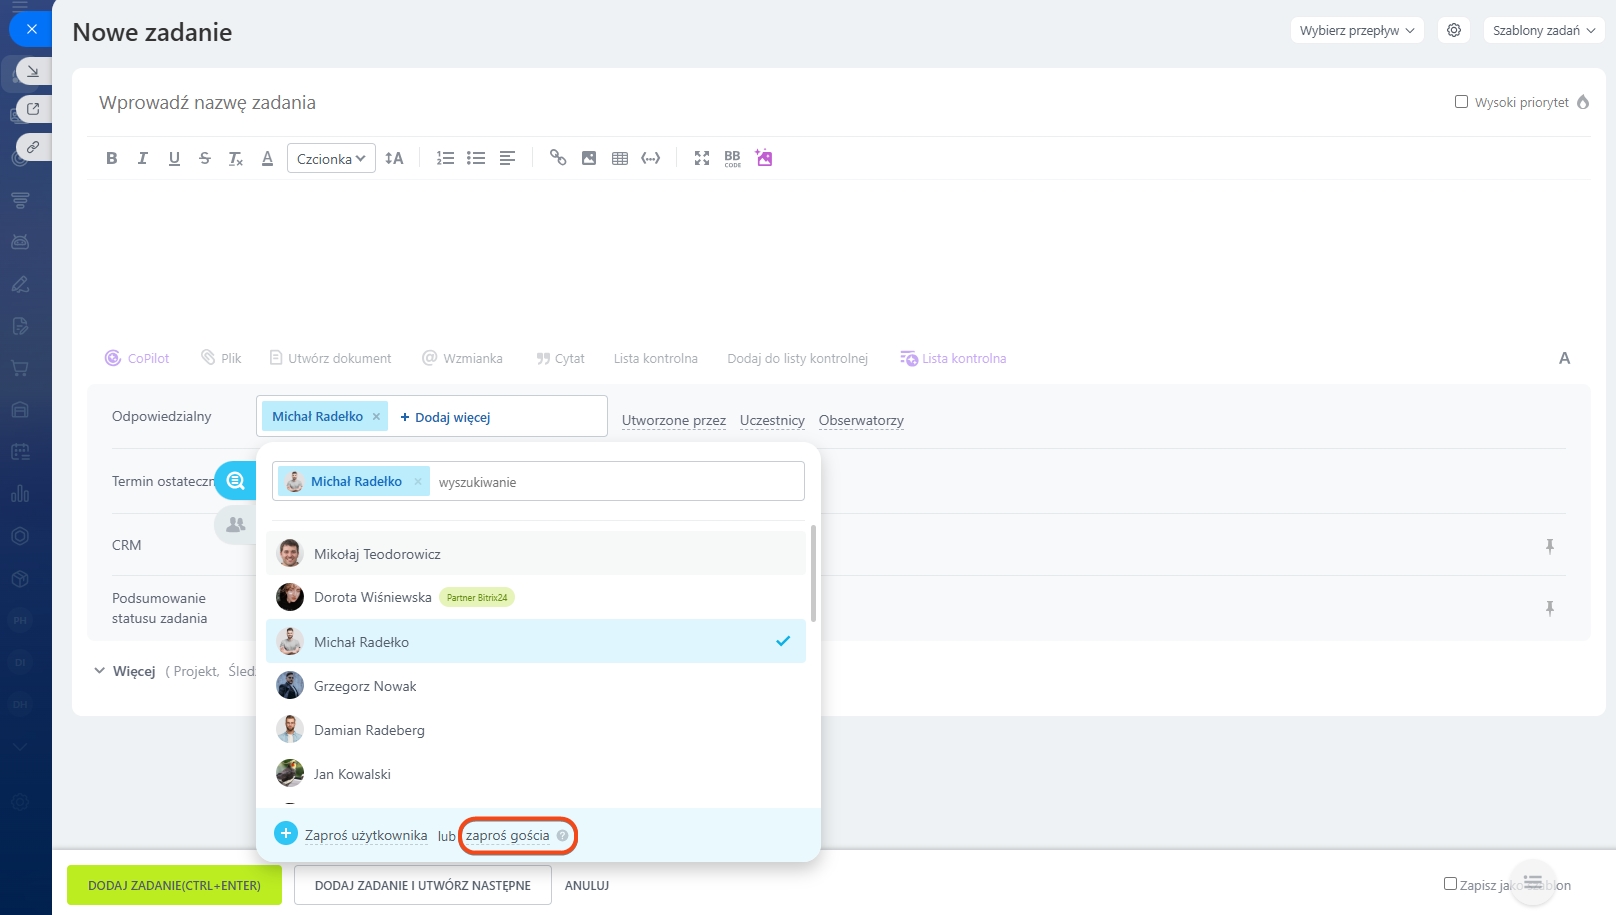
Task: Click the wyszukiwanie search field
Action: (x=615, y=482)
